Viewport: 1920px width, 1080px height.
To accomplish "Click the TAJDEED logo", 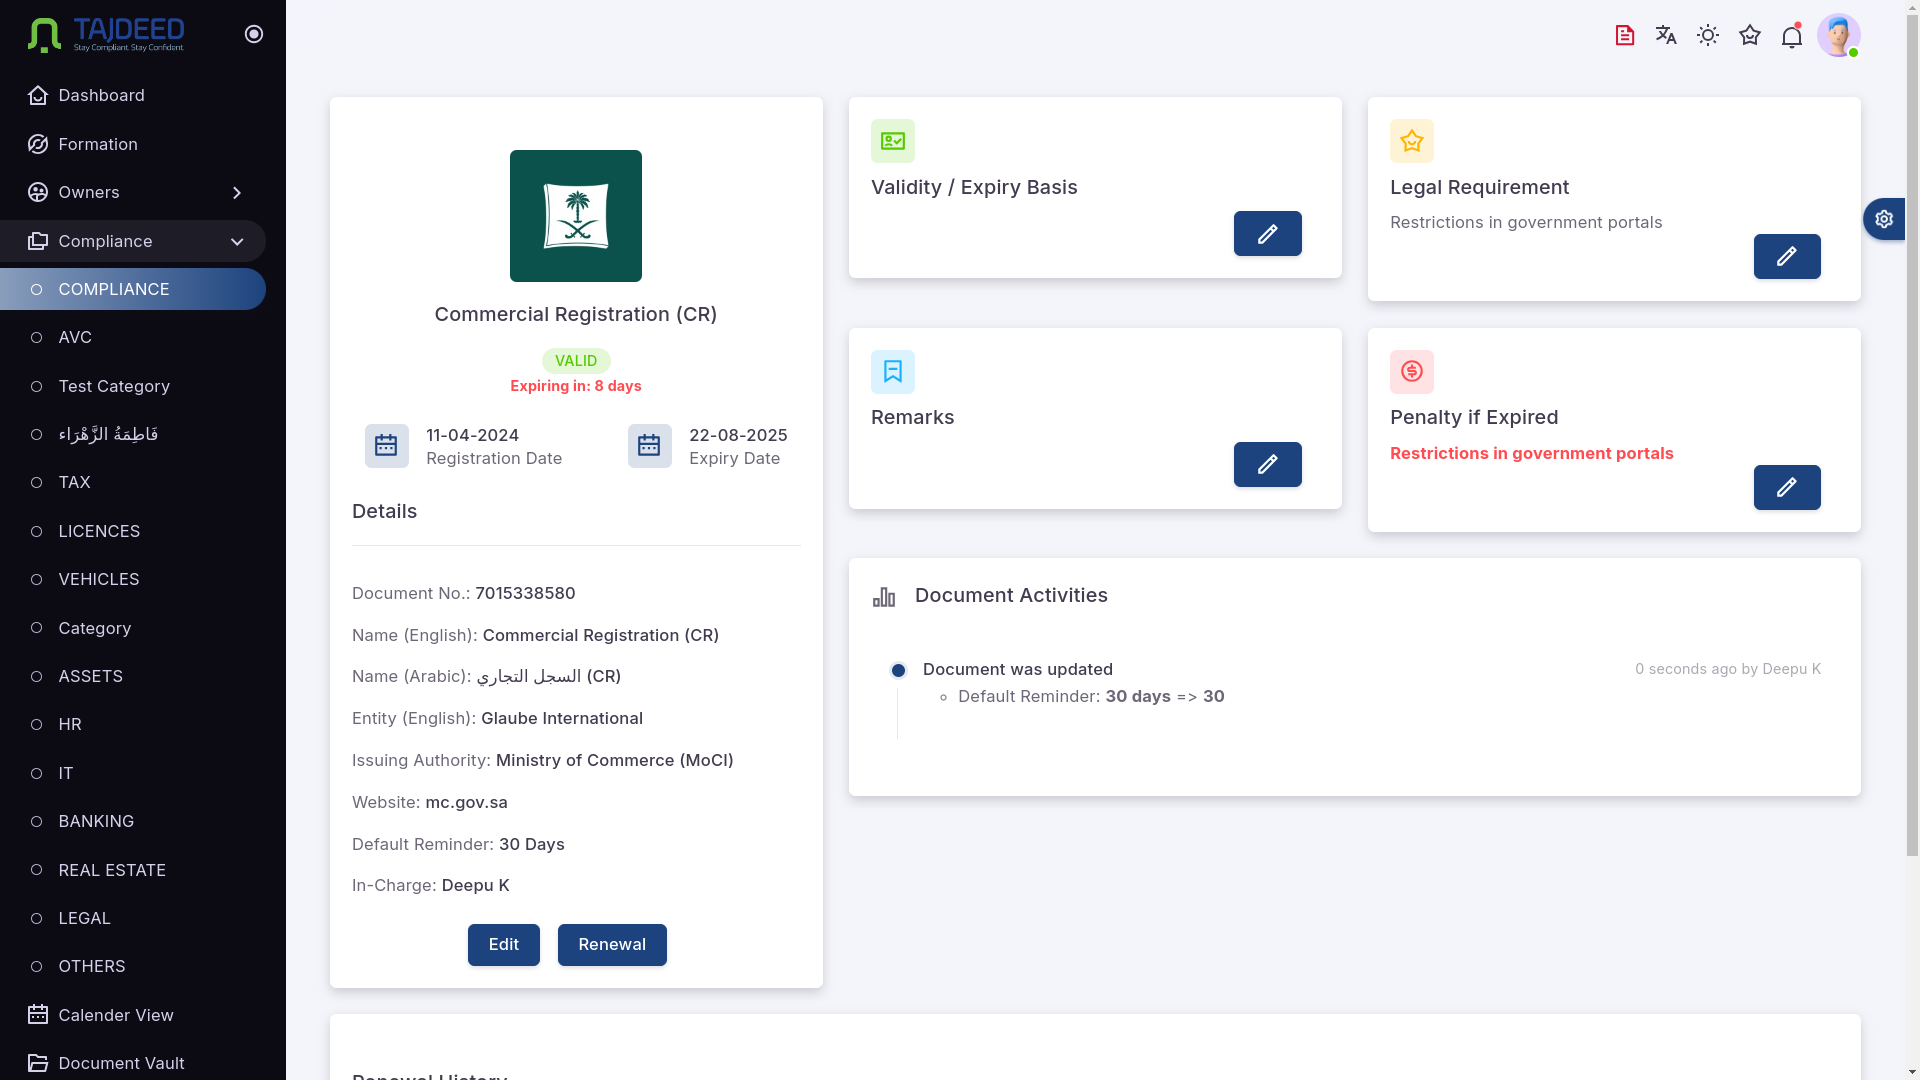I will (105, 33).
